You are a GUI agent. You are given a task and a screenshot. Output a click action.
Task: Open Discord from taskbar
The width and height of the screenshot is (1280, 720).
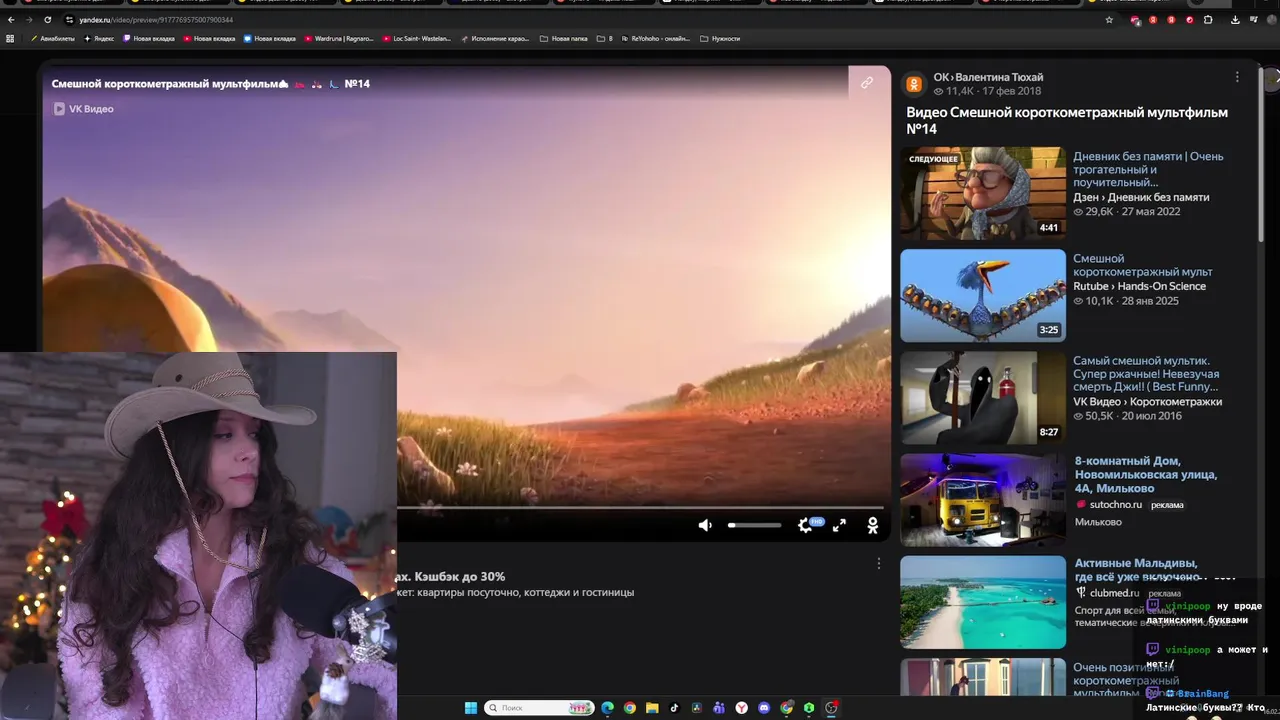tap(764, 708)
